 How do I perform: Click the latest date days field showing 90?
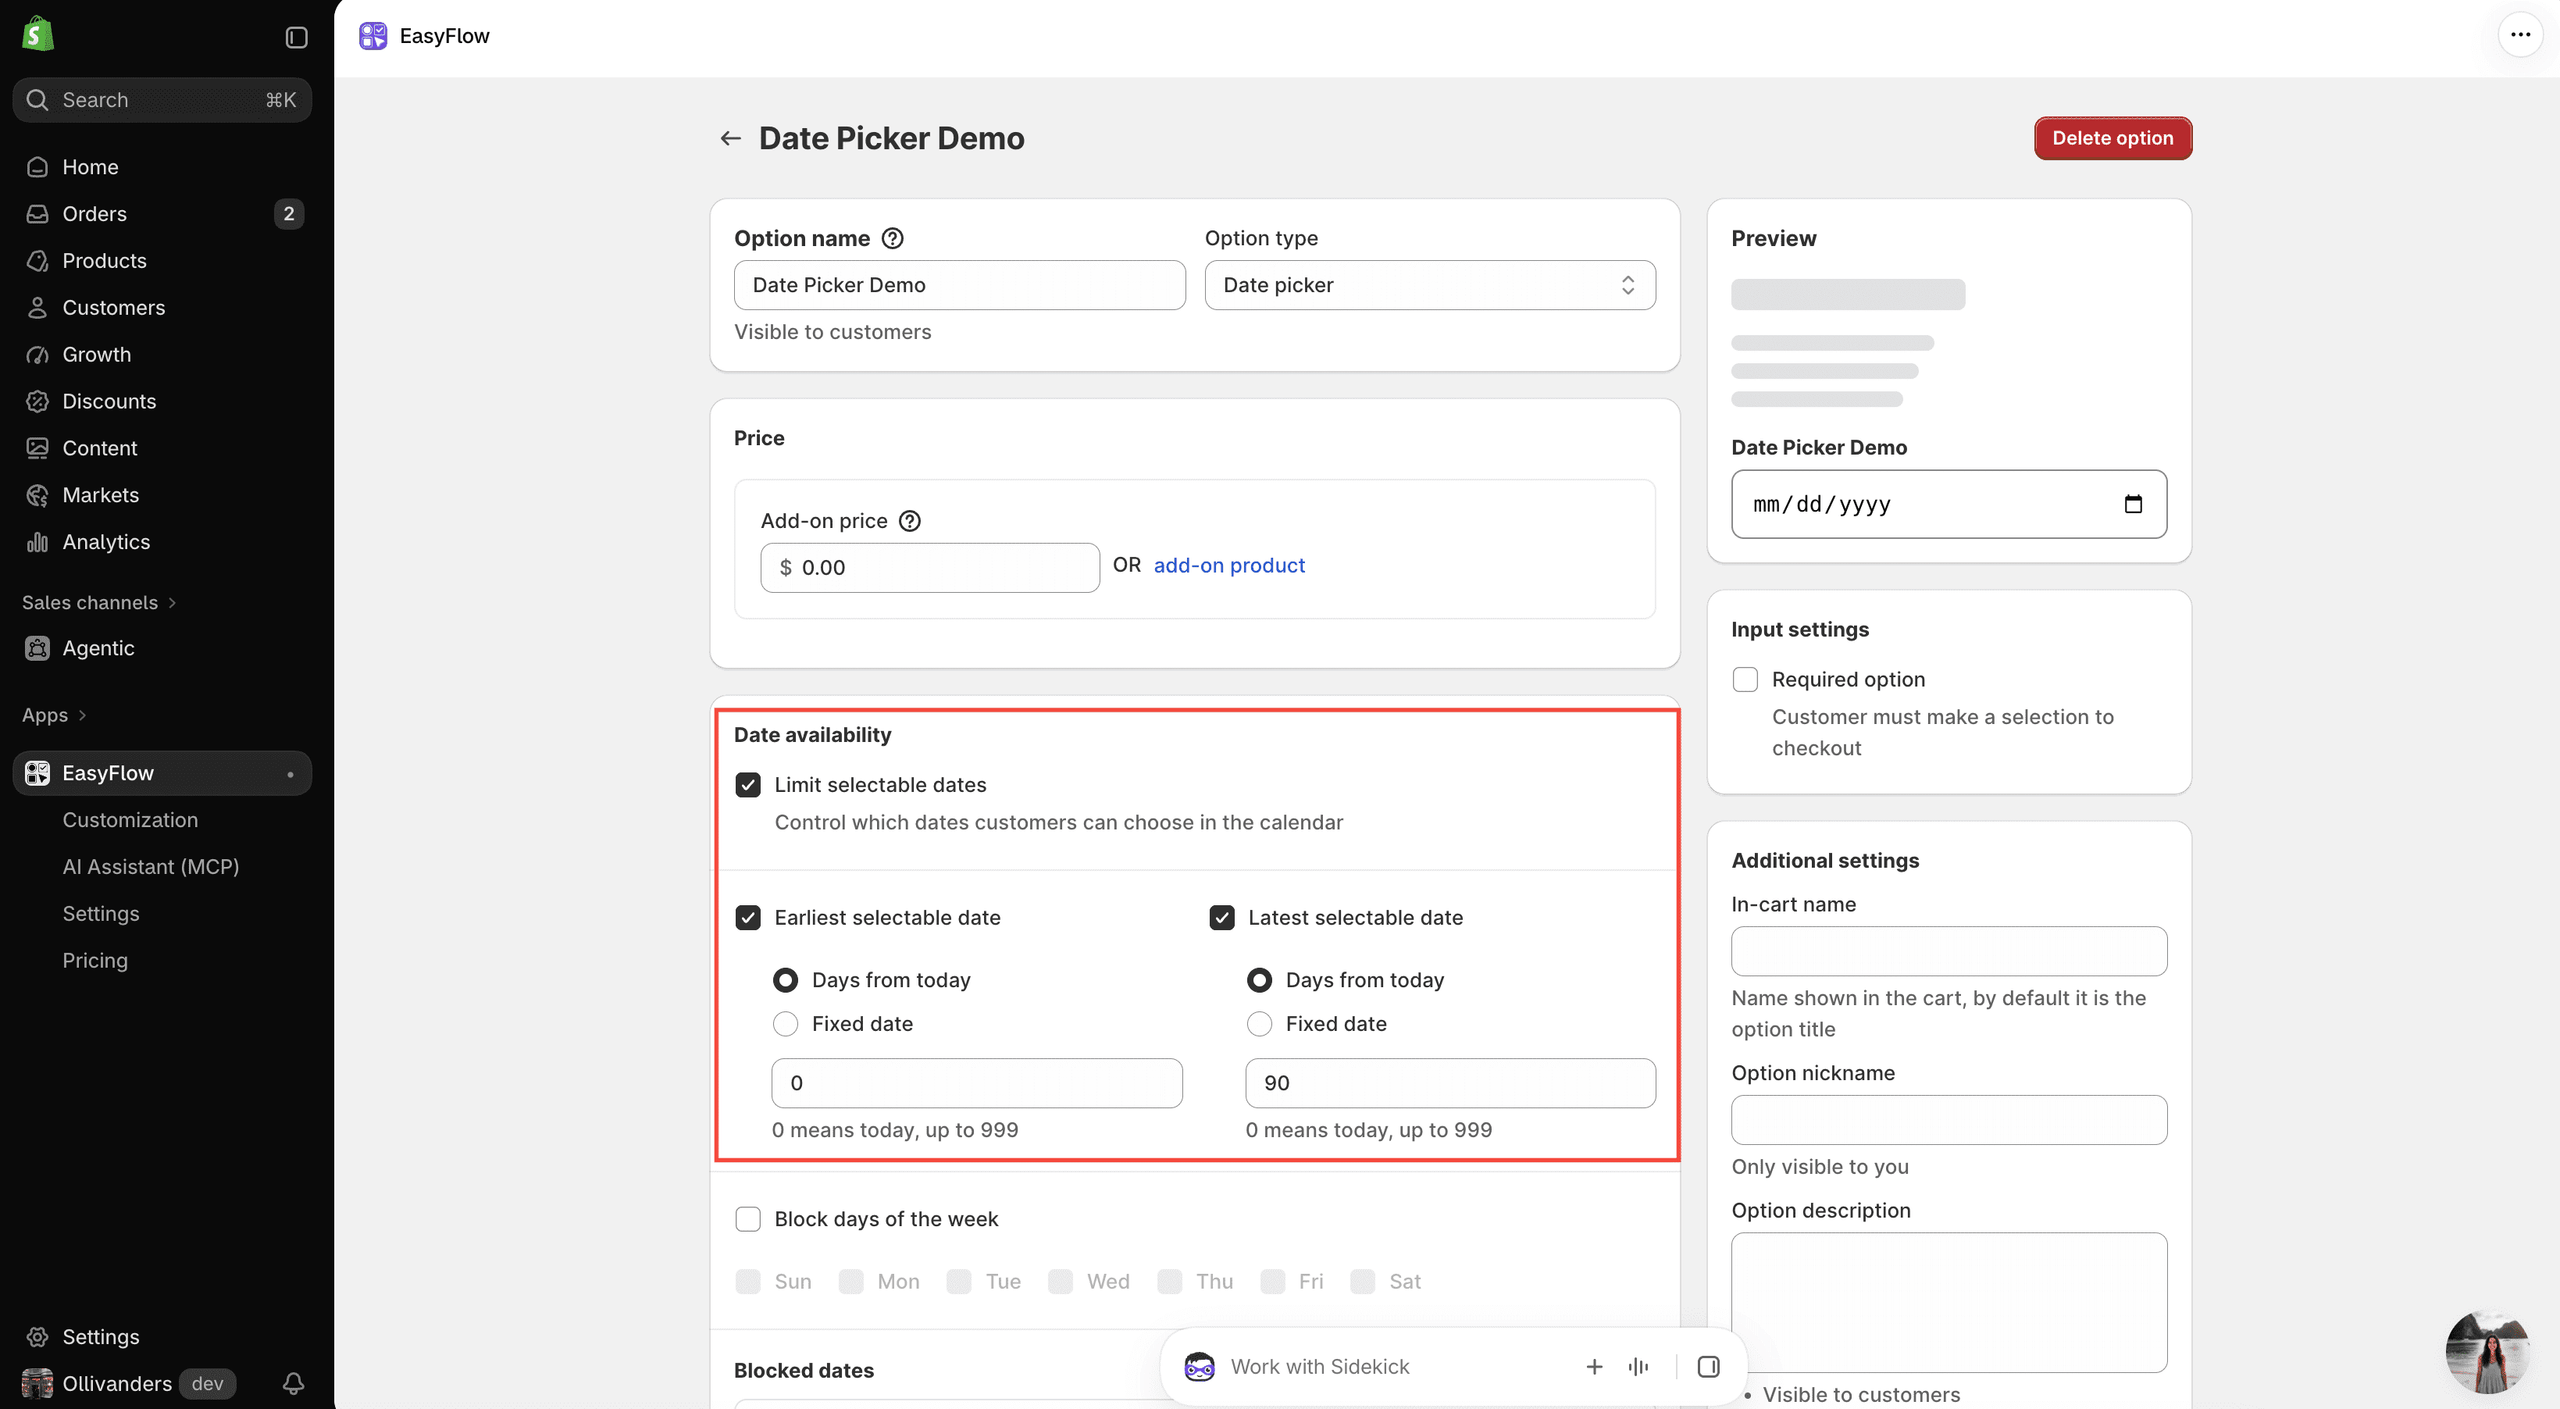[x=1450, y=1083]
